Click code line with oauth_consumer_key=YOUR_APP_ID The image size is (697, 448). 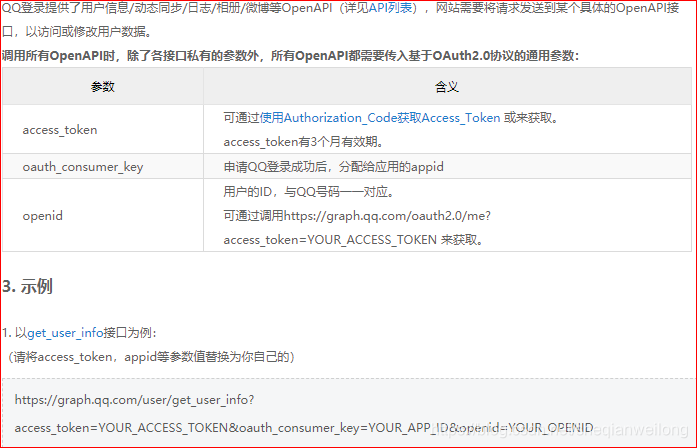(304, 428)
